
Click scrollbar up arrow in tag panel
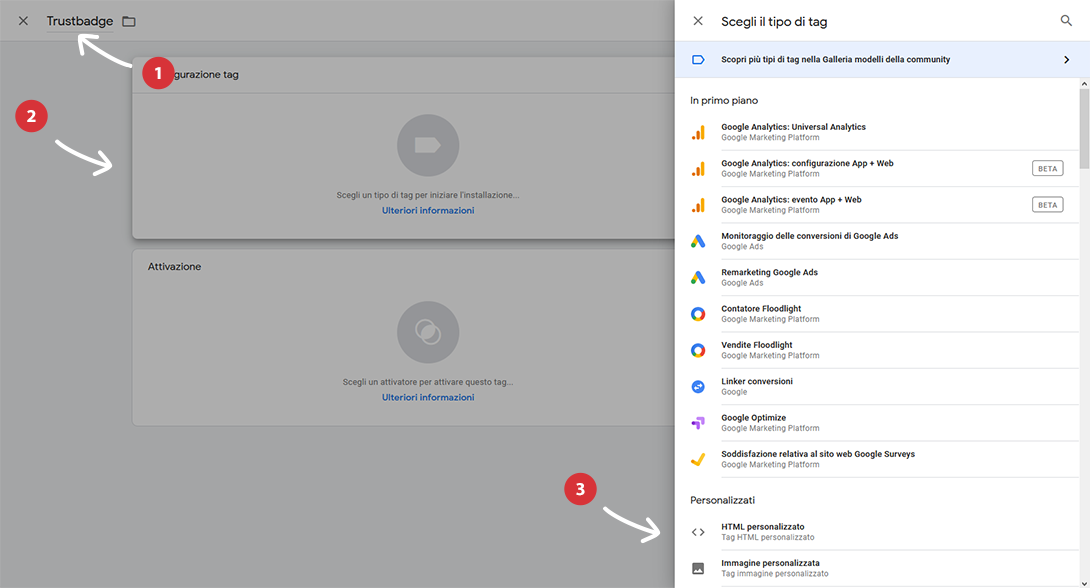coord(1084,83)
